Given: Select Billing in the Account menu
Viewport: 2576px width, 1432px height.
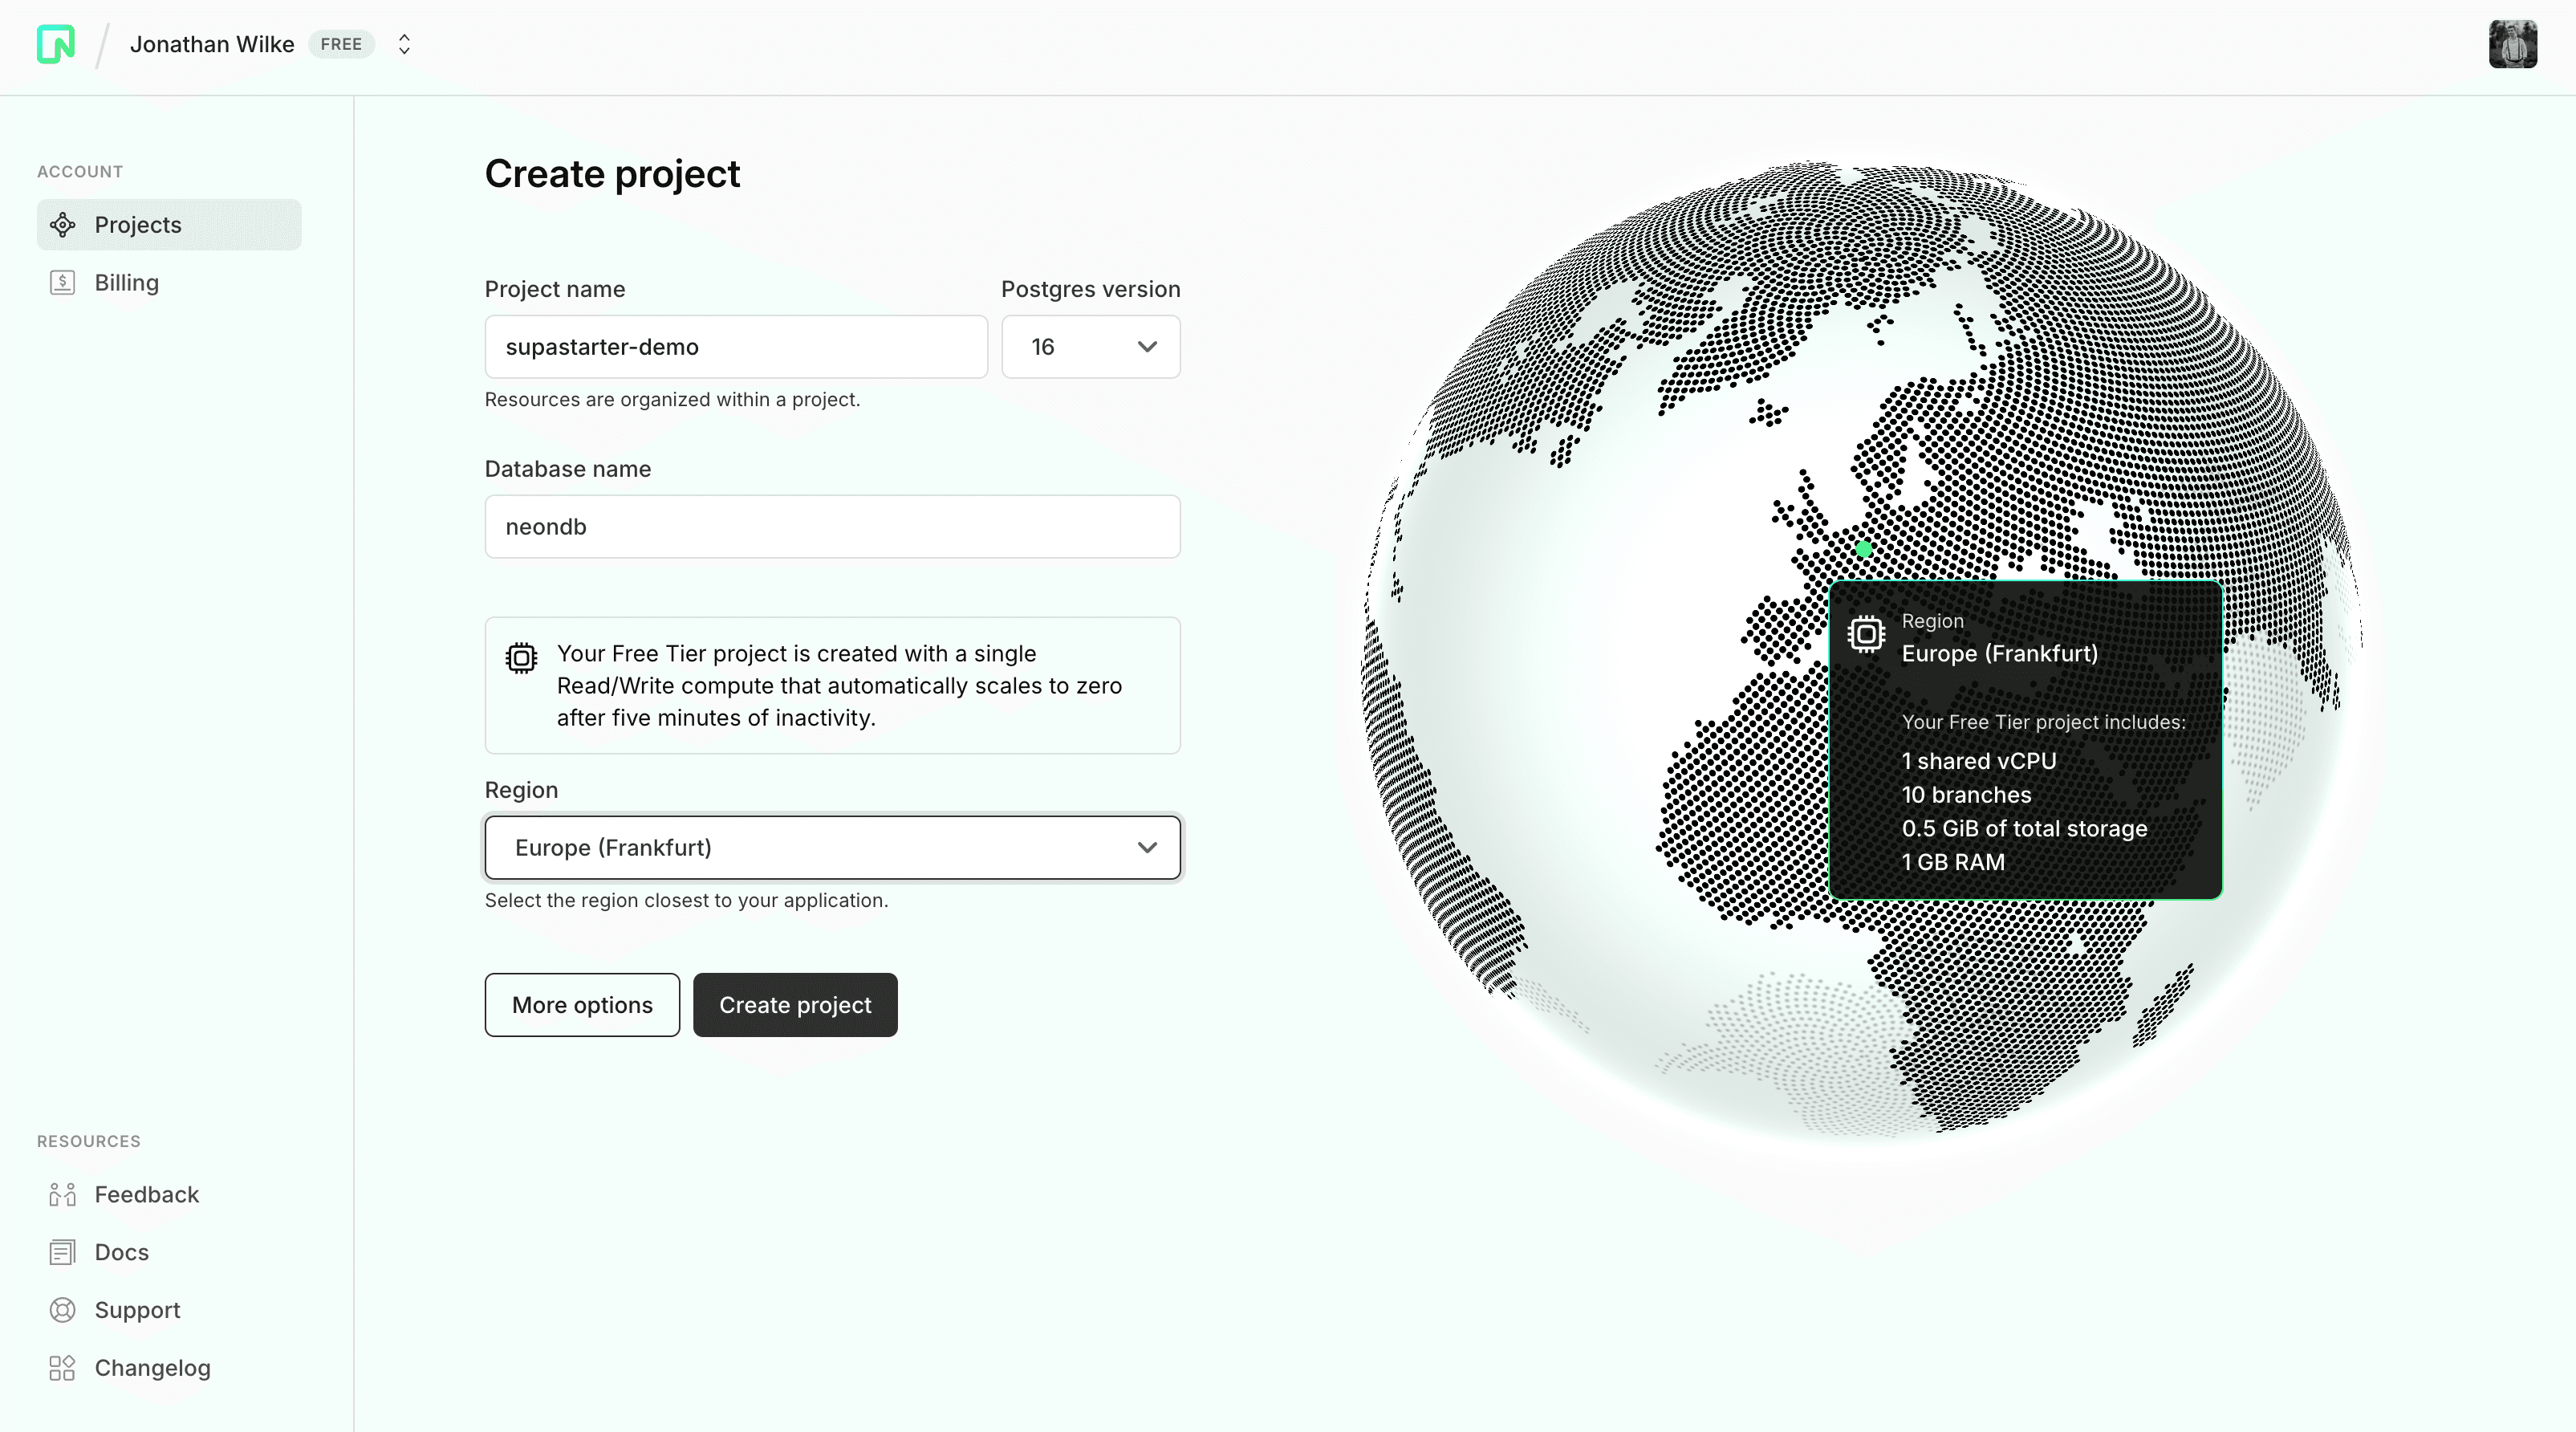Looking at the screenshot, I should [127, 283].
